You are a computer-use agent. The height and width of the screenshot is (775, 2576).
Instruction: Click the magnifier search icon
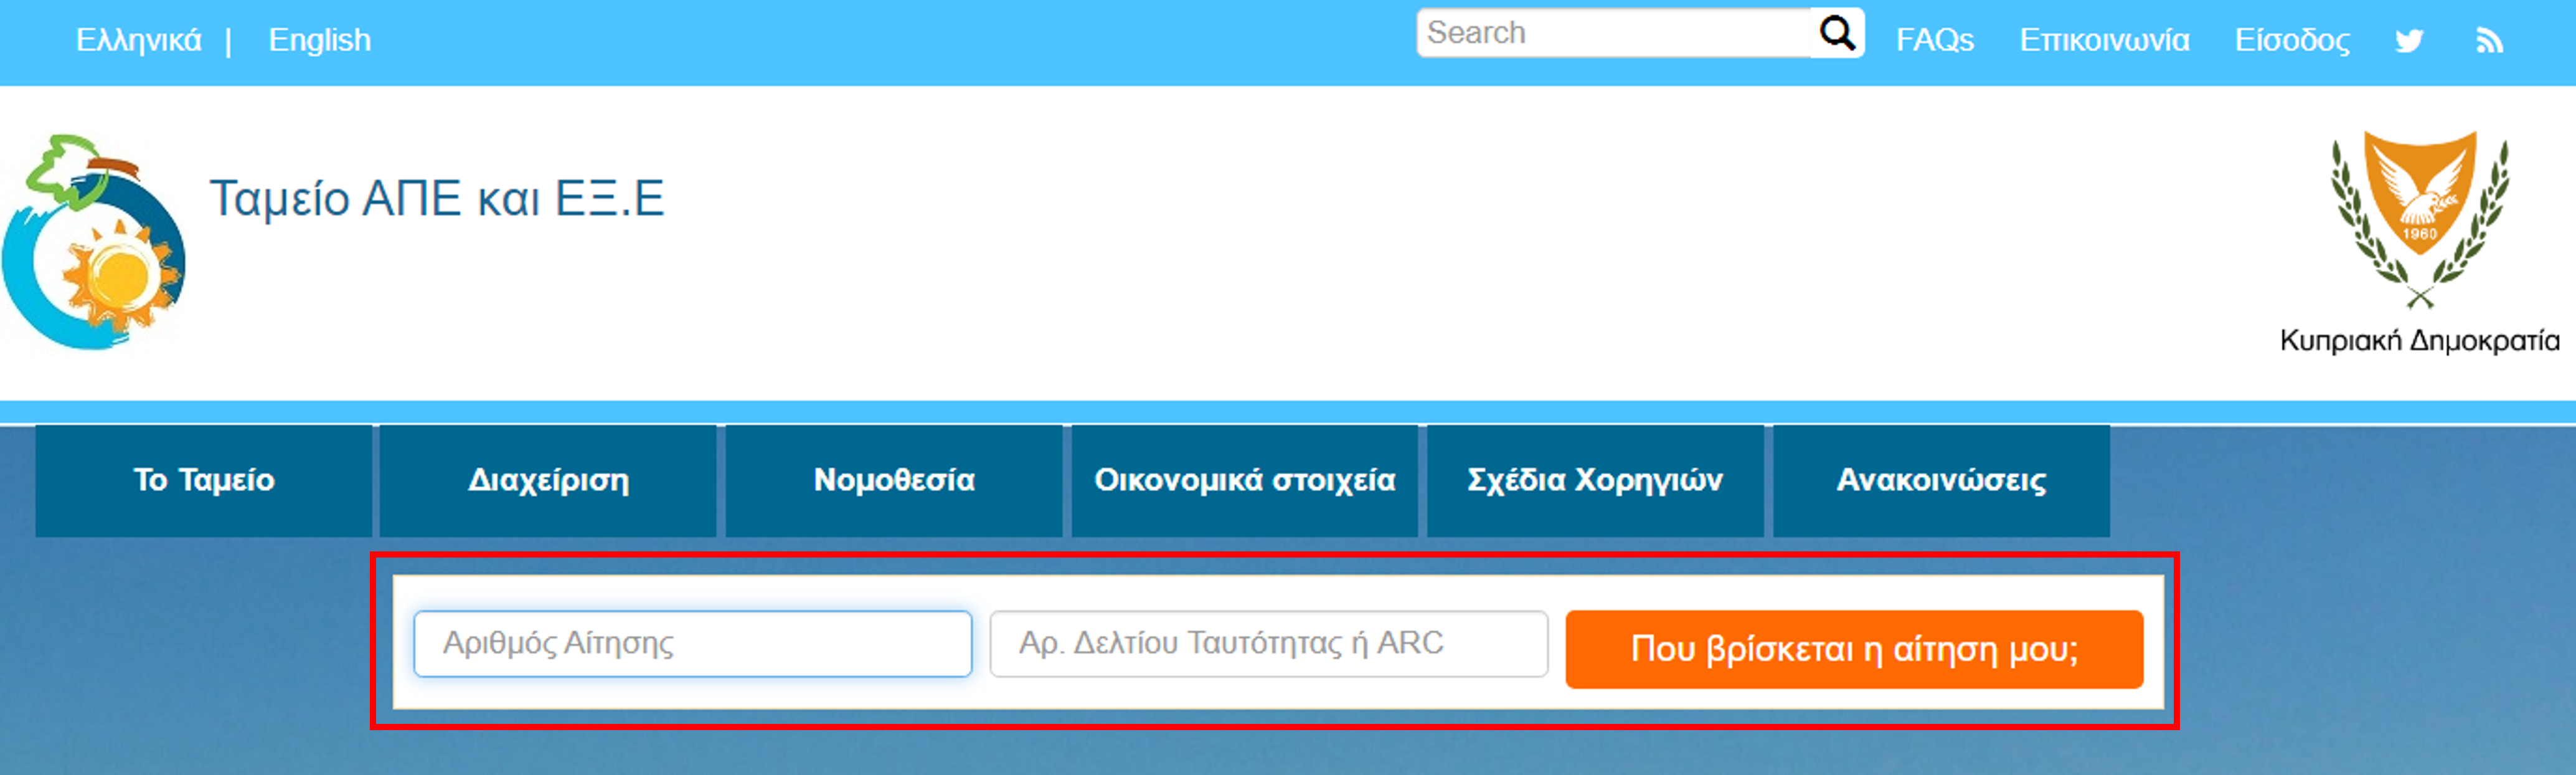[x=1836, y=33]
